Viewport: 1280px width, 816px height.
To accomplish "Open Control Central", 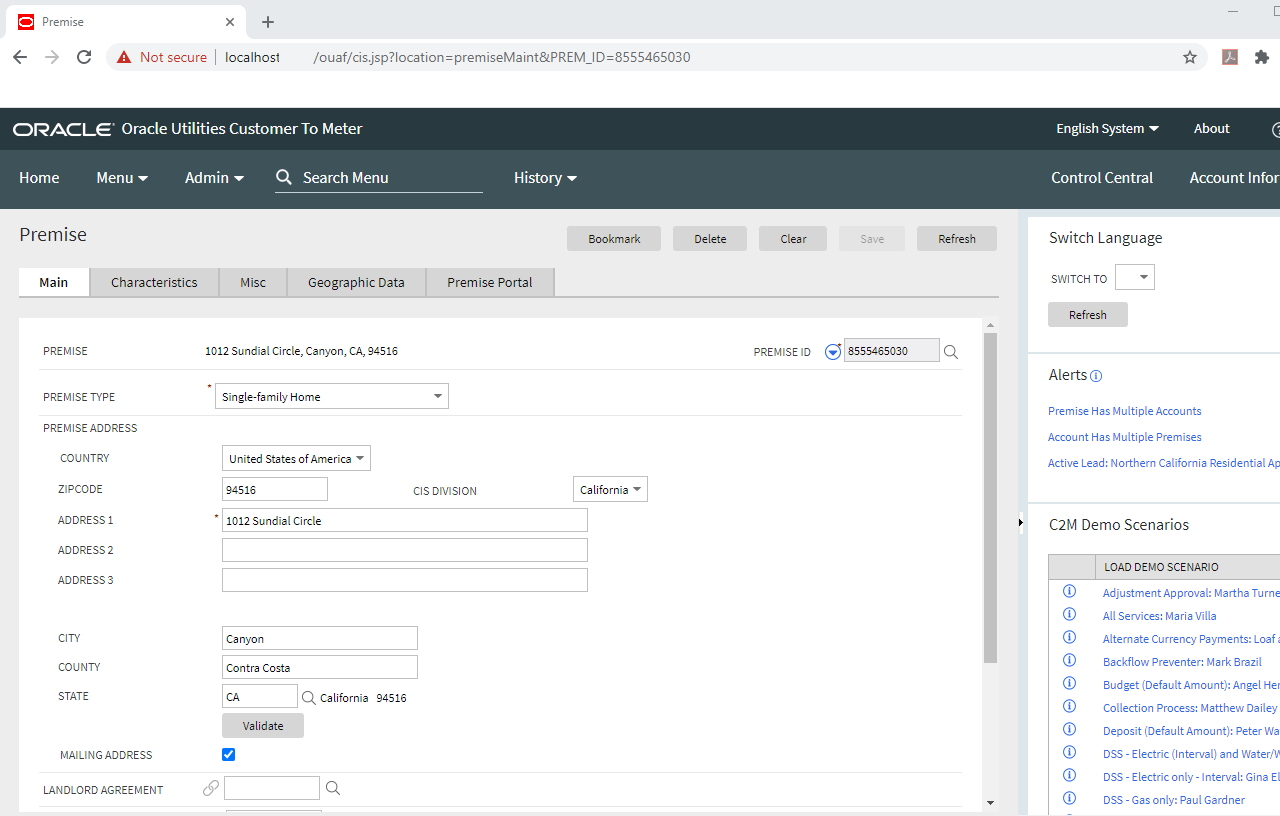I will [1102, 178].
